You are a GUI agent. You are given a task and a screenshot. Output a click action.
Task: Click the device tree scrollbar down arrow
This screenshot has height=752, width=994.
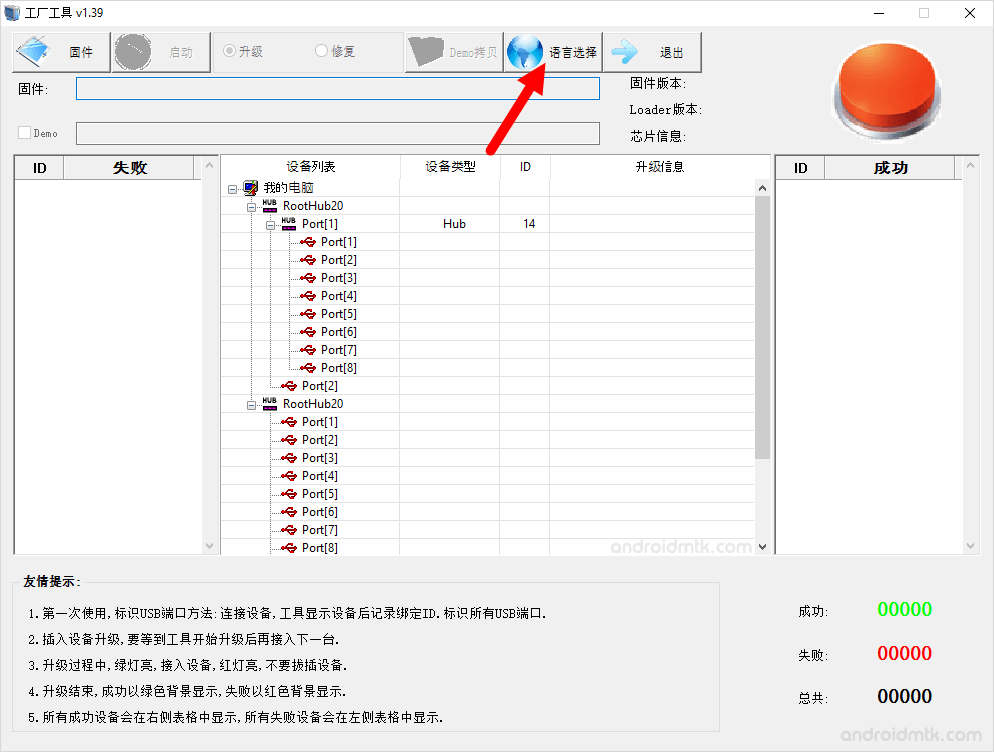coord(762,547)
